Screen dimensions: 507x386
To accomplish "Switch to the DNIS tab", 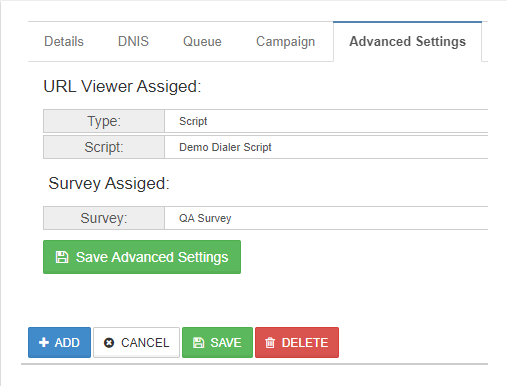I will pyautogui.click(x=133, y=42).
